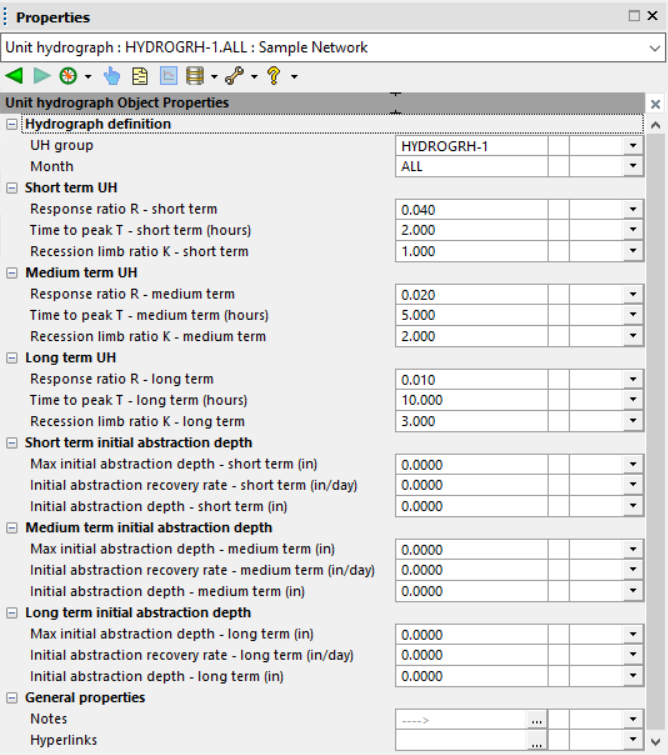Screen dimensions: 668x755
Task: Select the 'Initial abstraction recovery rate - long term (in/day)' label
Action: click(192, 655)
